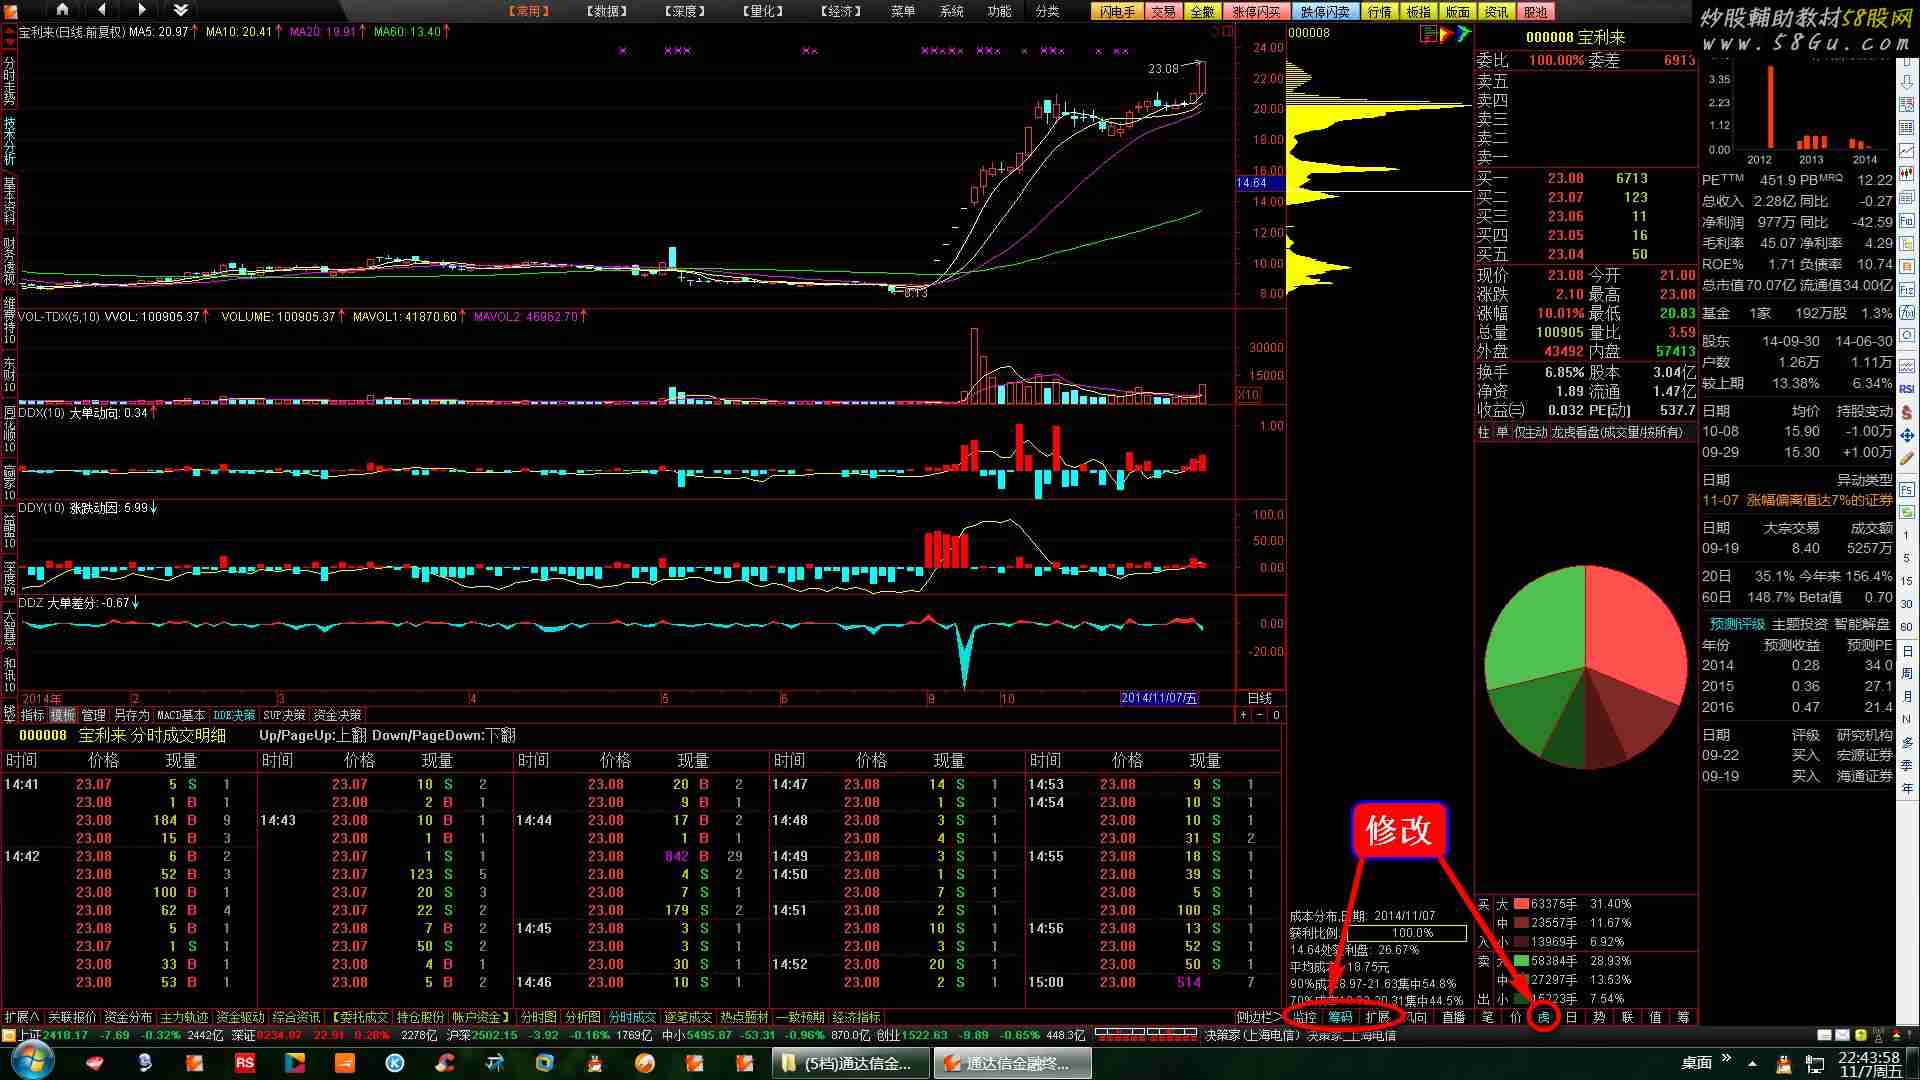This screenshot has width=1920, height=1080.
Task: Select the 模板 template tab
Action: point(63,715)
